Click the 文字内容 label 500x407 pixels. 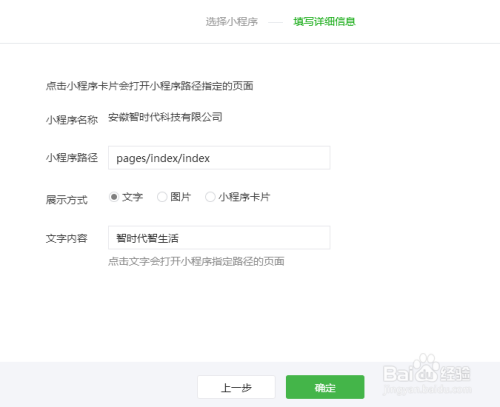67,239
